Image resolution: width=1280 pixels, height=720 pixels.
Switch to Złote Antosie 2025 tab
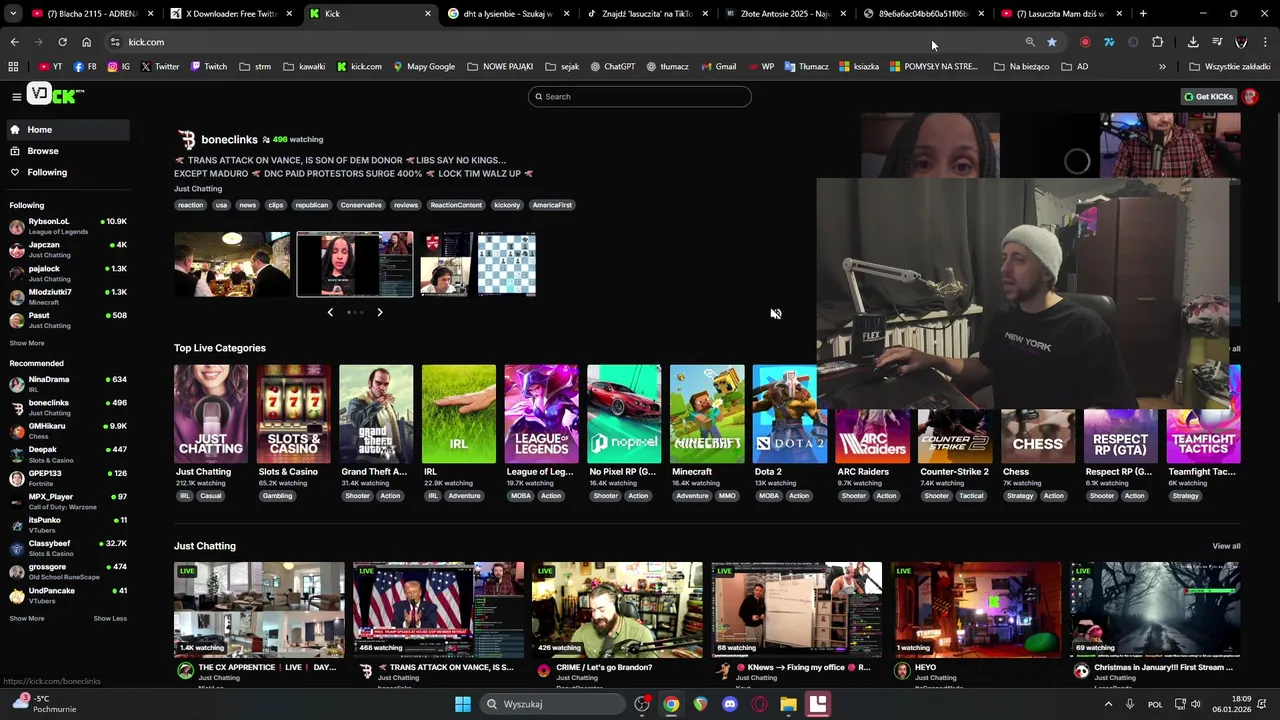[786, 14]
